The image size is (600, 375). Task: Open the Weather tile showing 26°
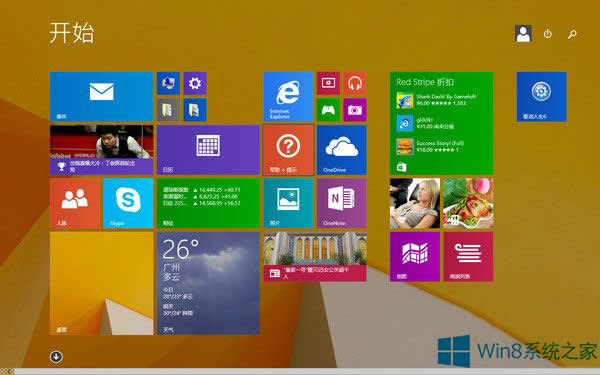tap(208, 283)
